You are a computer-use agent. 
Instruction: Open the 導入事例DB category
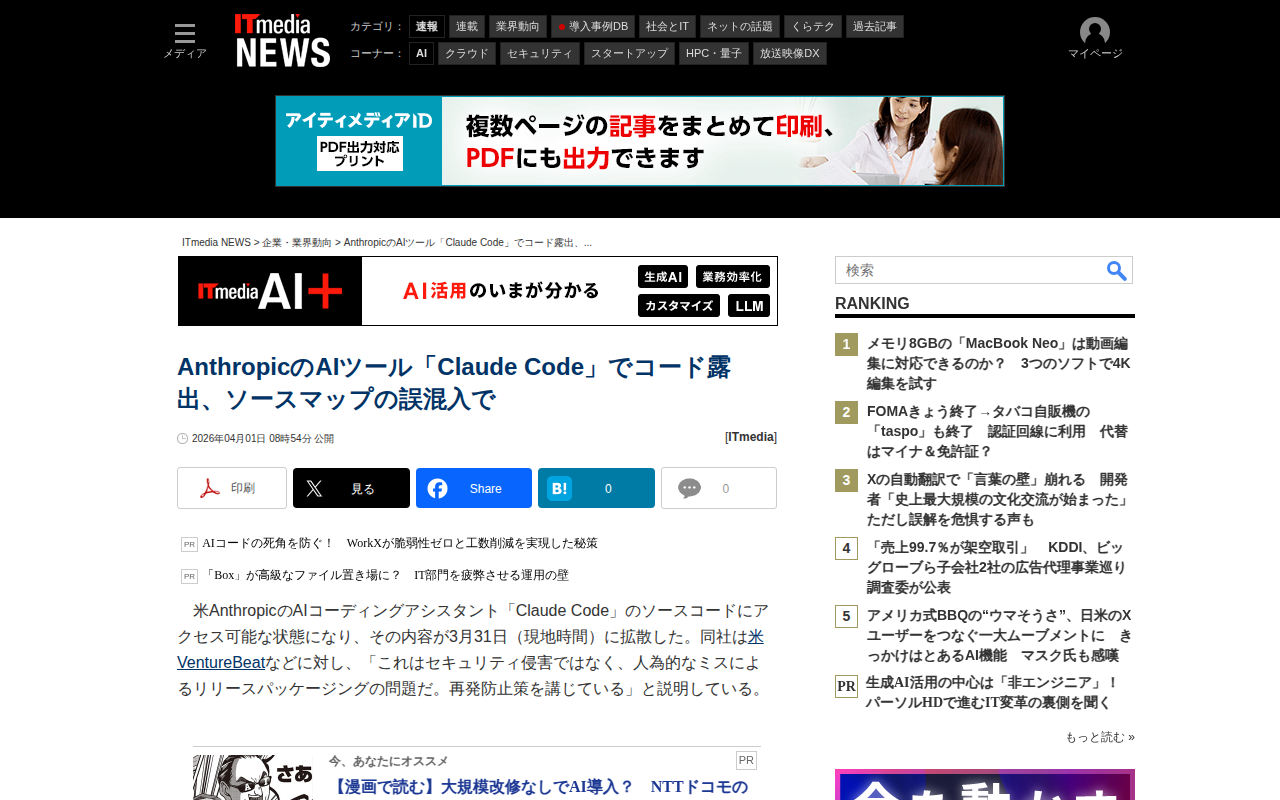tap(593, 27)
